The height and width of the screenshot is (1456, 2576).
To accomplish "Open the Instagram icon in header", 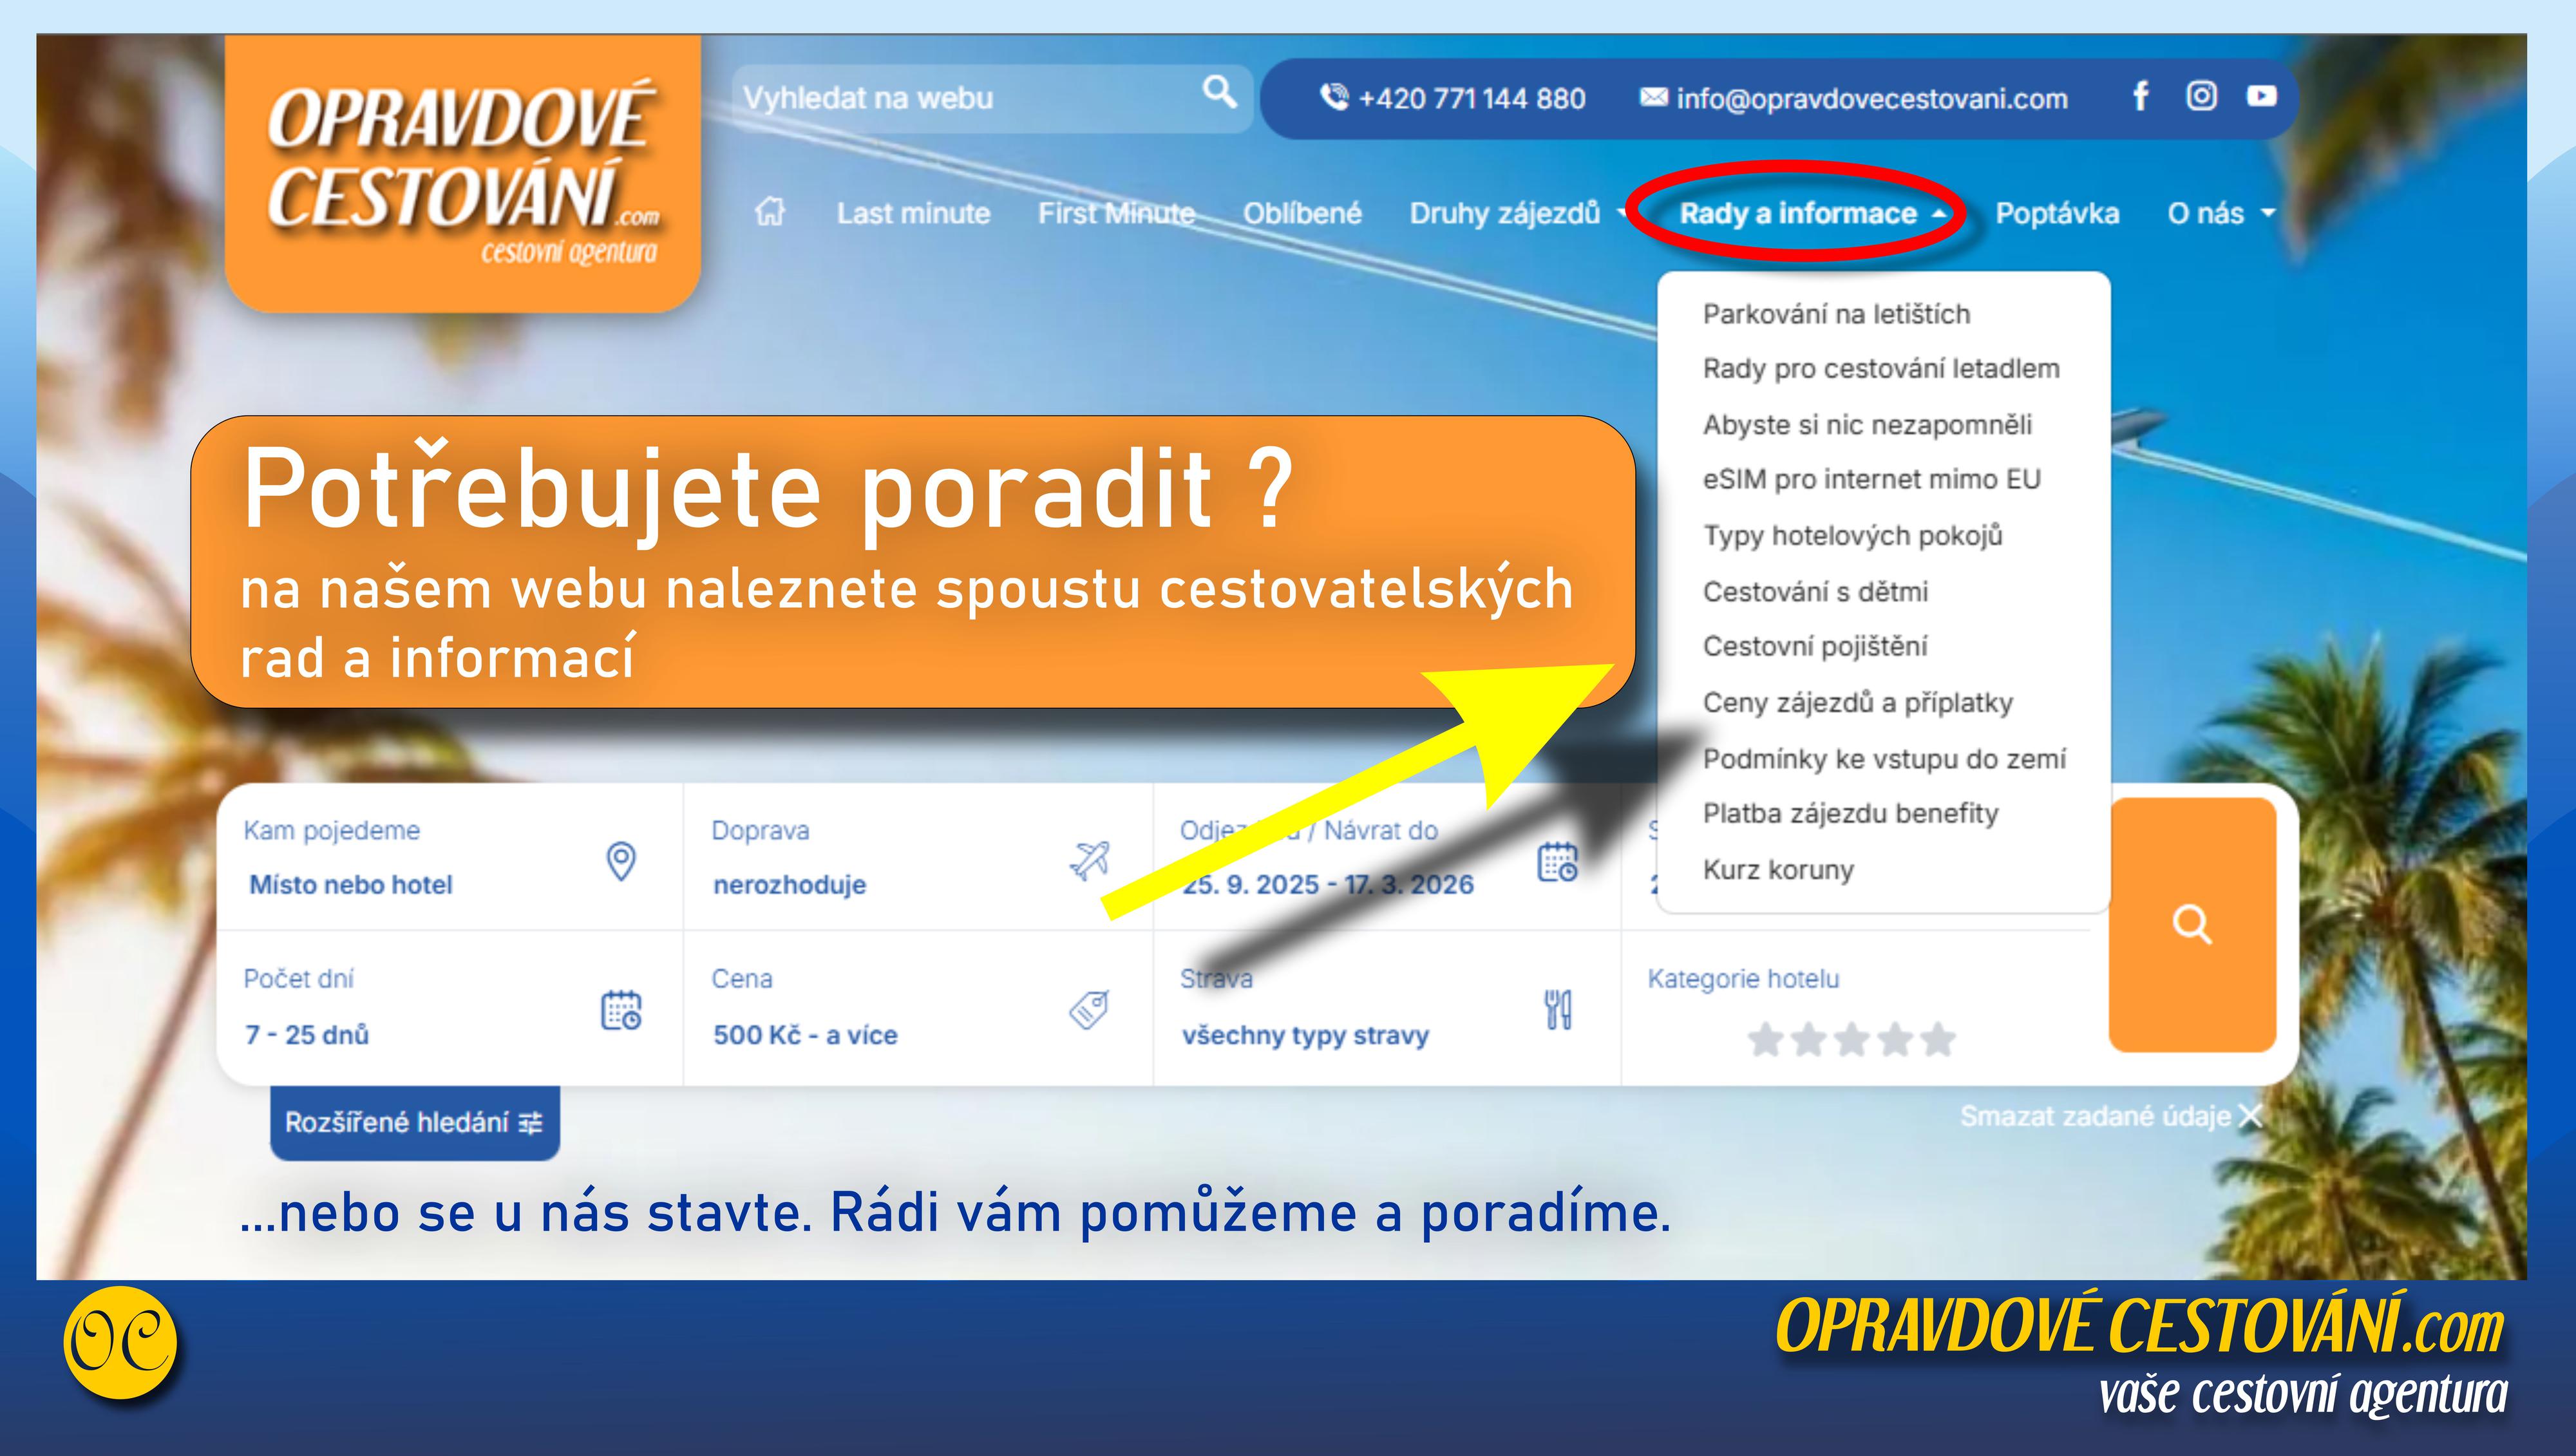I will click(x=2201, y=96).
